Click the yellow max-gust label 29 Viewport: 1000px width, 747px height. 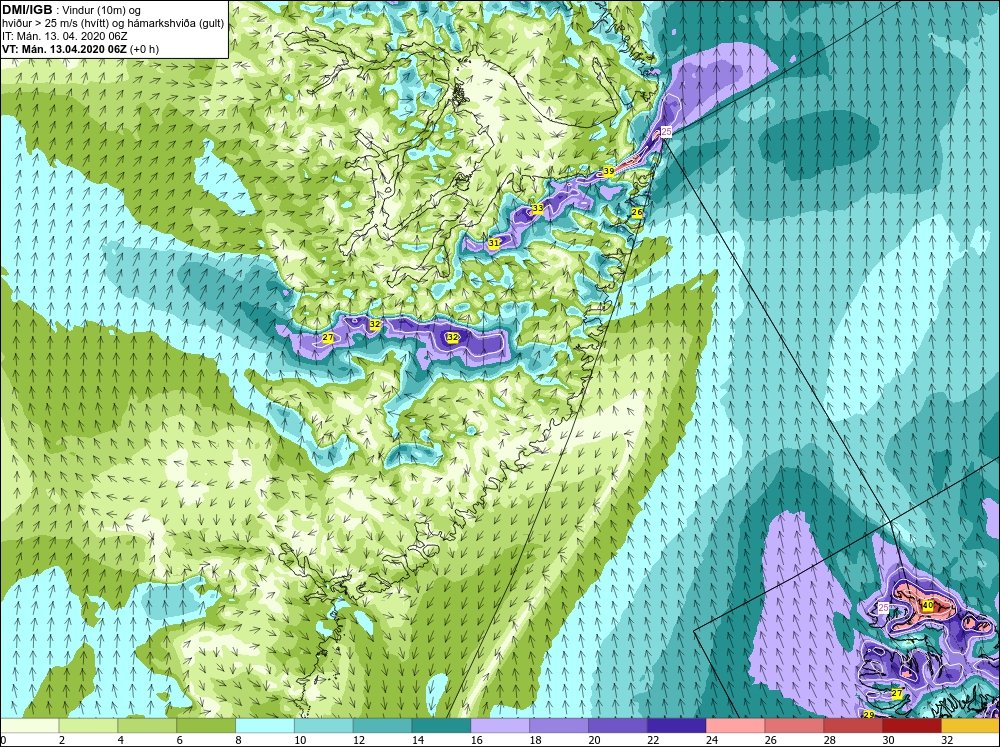point(869,715)
